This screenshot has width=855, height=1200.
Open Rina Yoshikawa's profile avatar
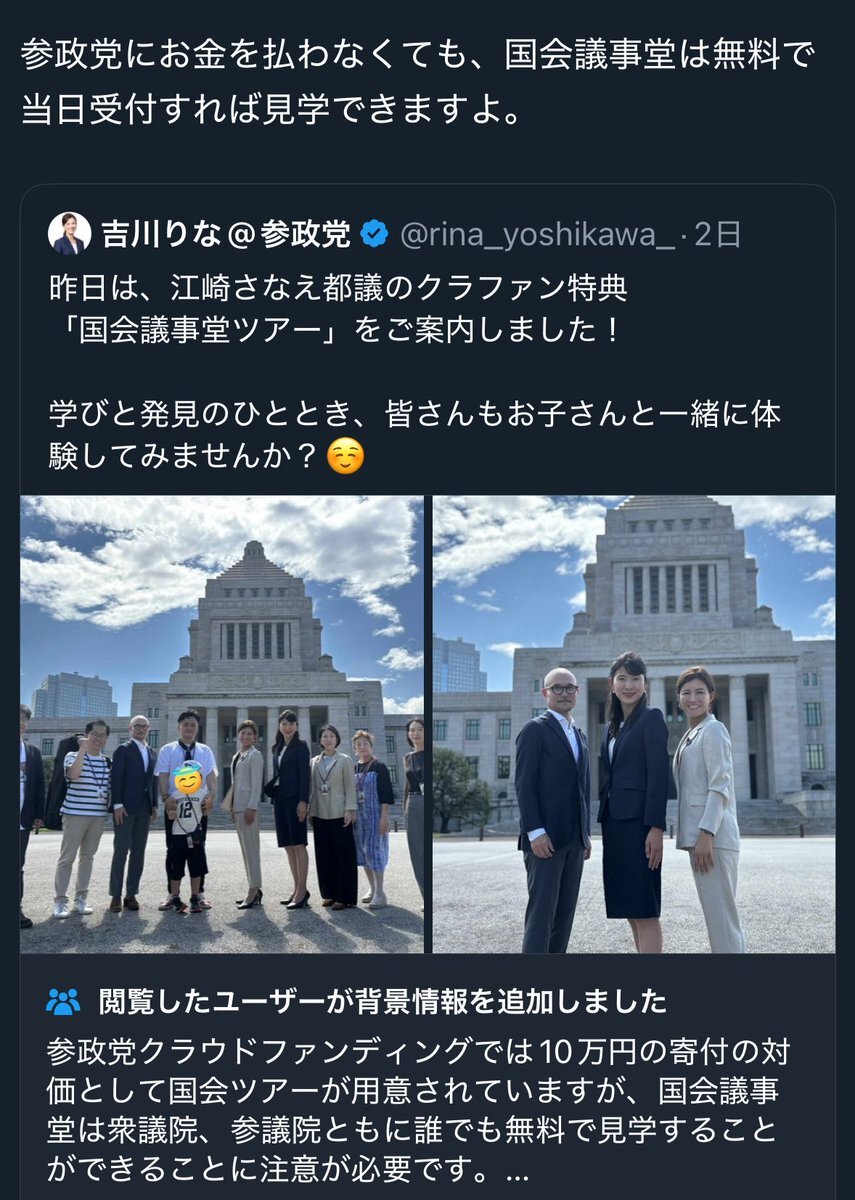69,234
